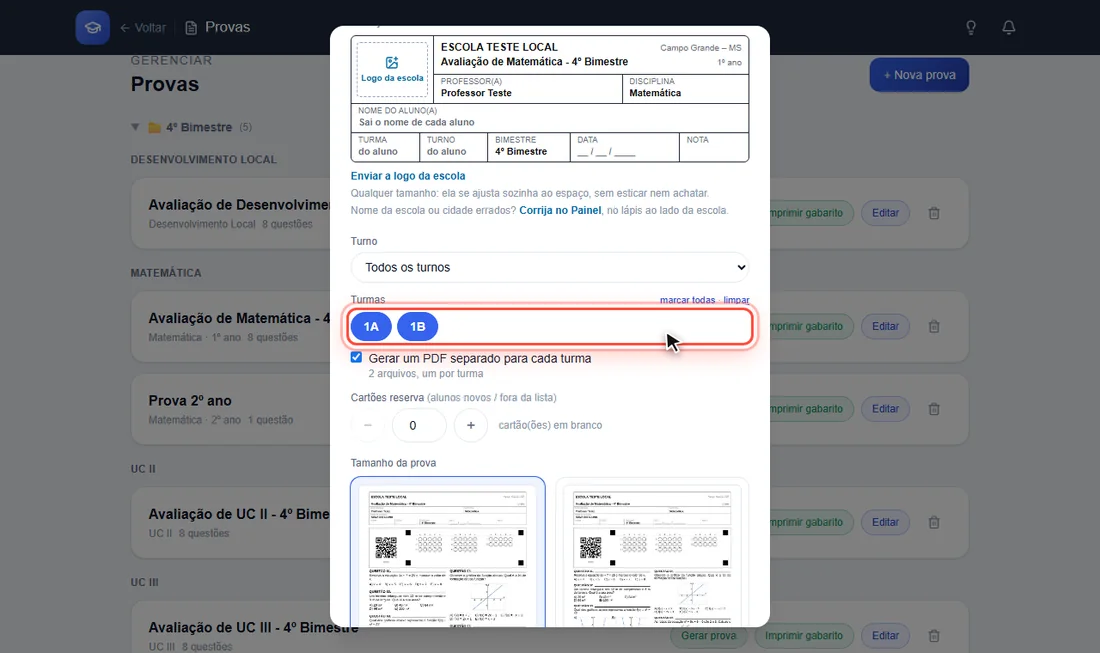Open the notifications bell

tap(1009, 27)
